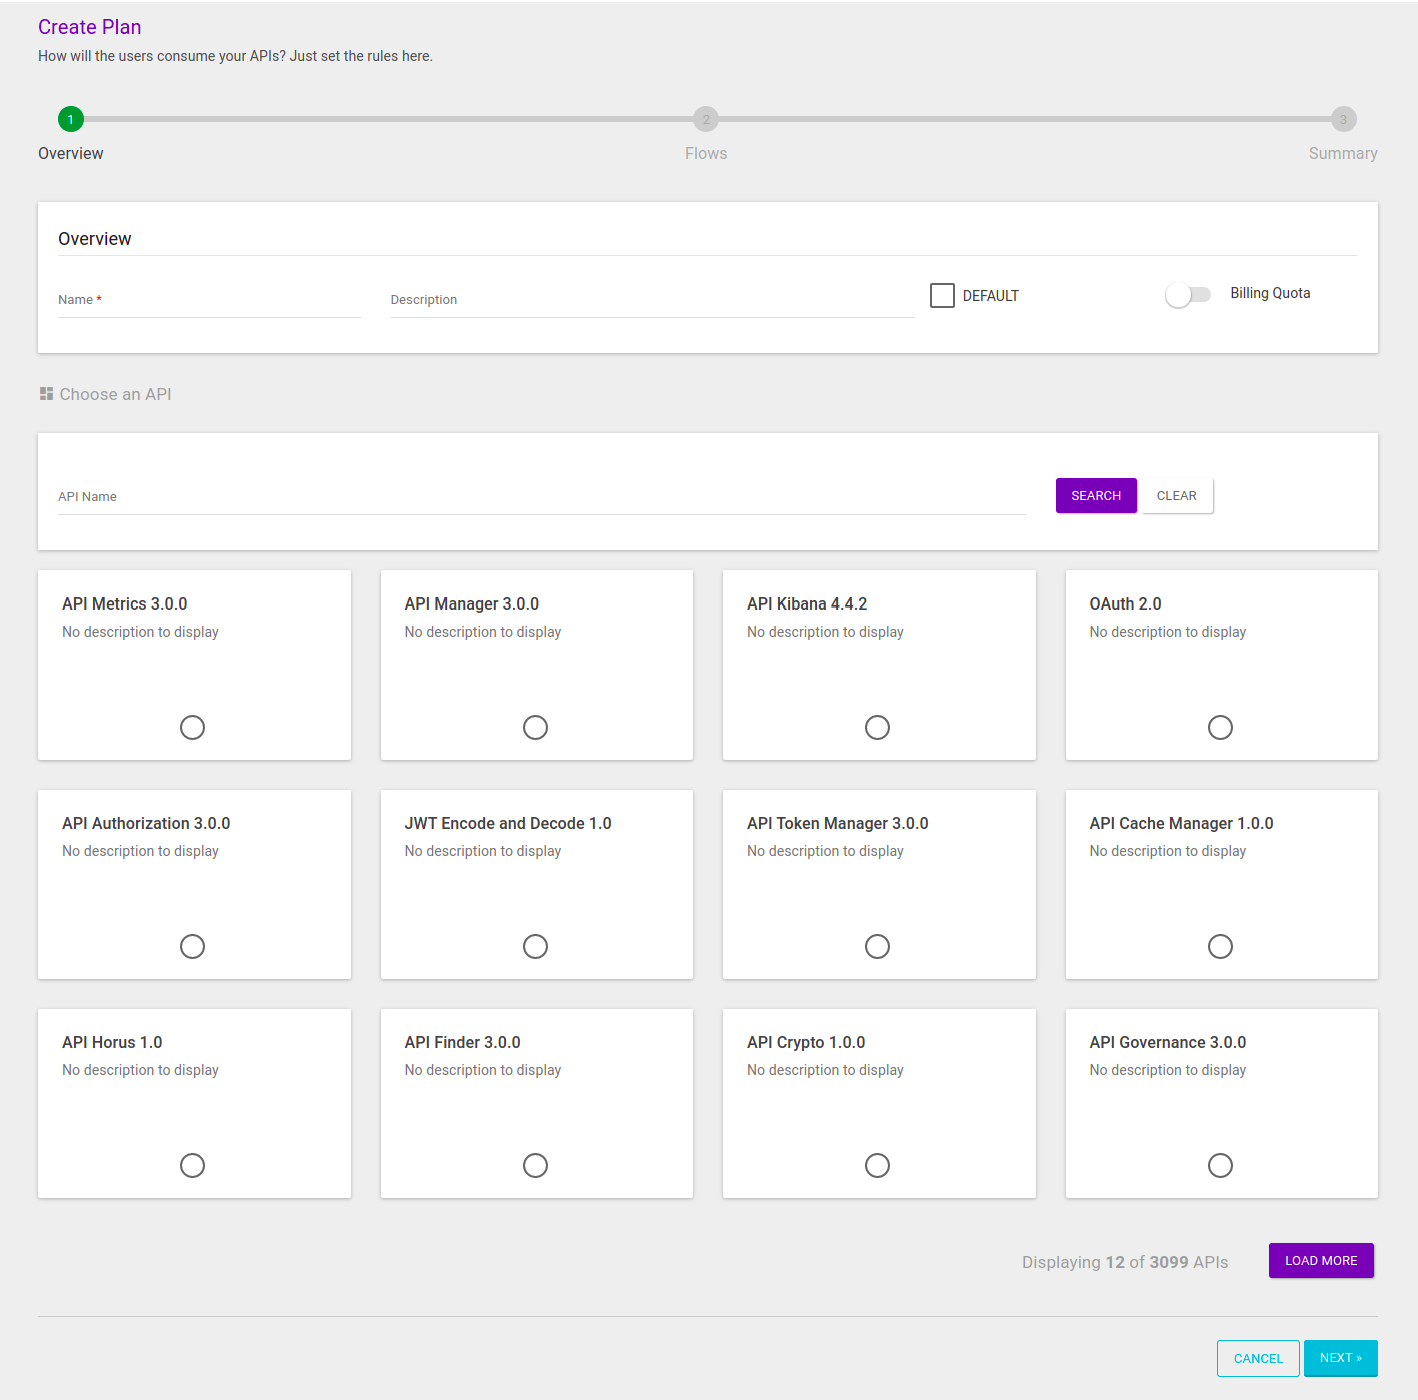
Task: Toggle the Billing Quota switch
Action: point(1188,295)
